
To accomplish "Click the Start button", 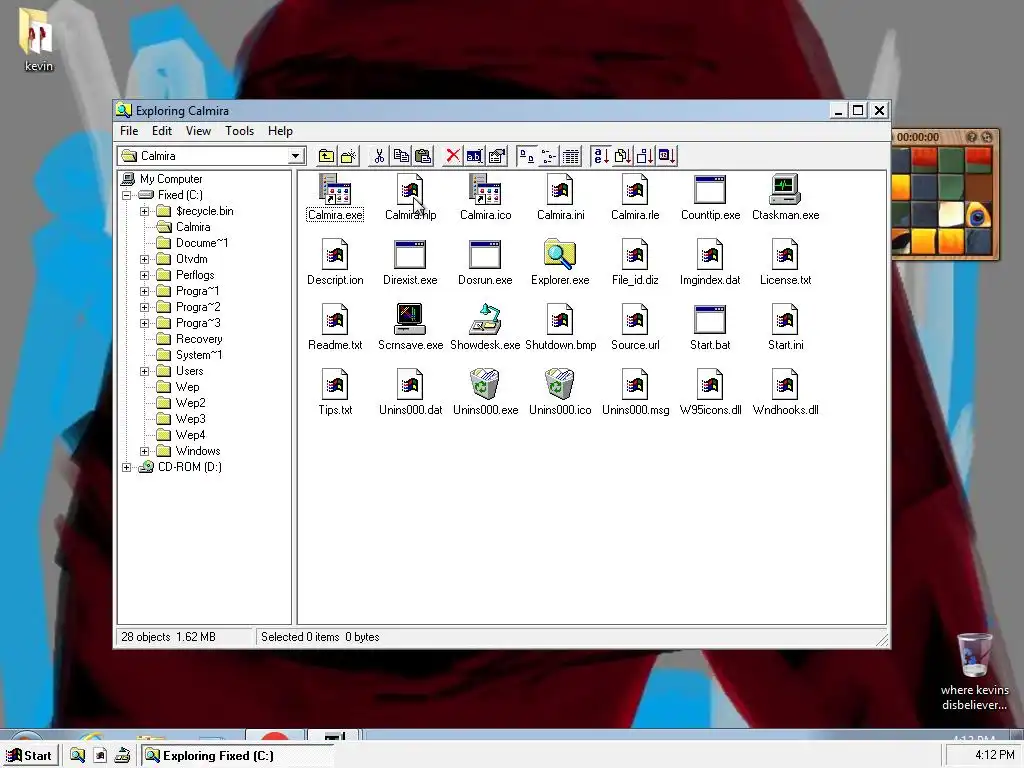I will pos(29,756).
